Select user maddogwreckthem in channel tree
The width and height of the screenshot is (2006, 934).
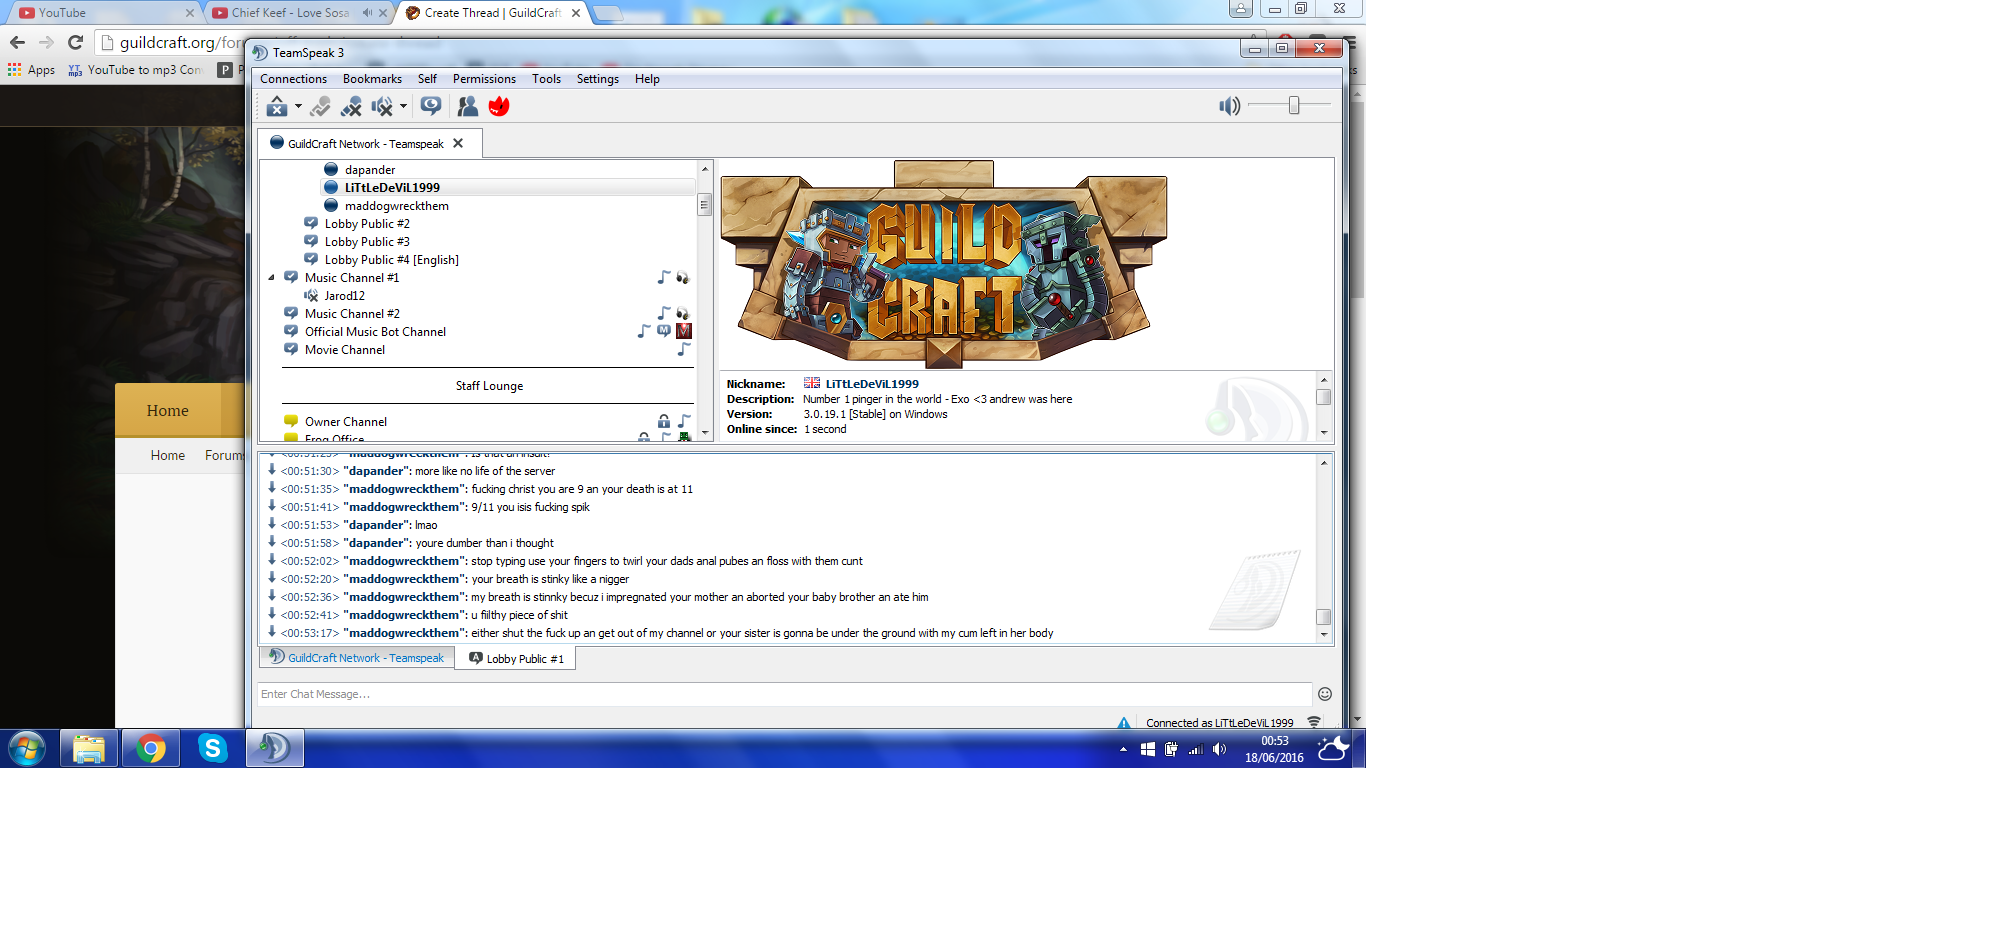point(397,206)
